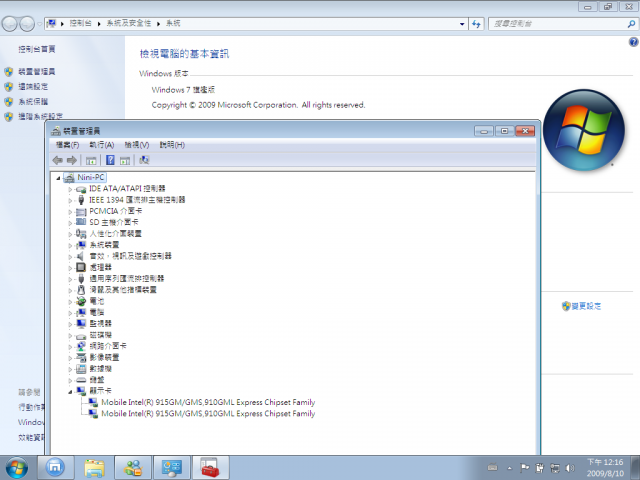Open the Start menu orb
The image size is (640, 480).
[x=17, y=468]
